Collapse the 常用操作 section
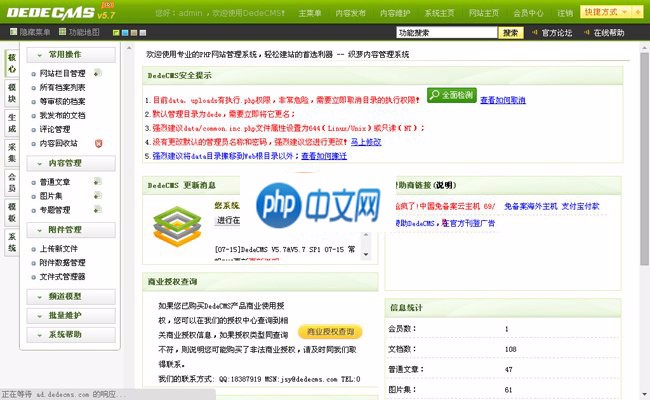 (x=71, y=55)
